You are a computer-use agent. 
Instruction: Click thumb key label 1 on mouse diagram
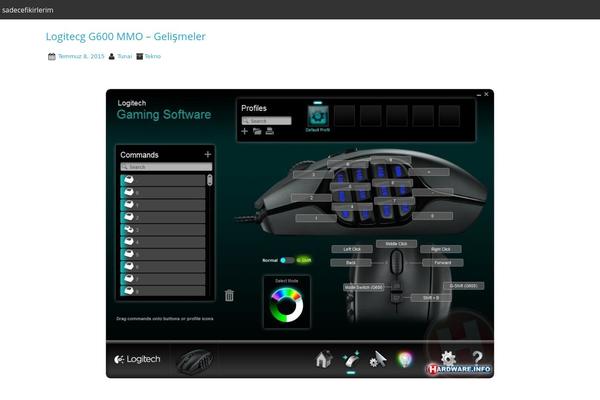(x=316, y=218)
